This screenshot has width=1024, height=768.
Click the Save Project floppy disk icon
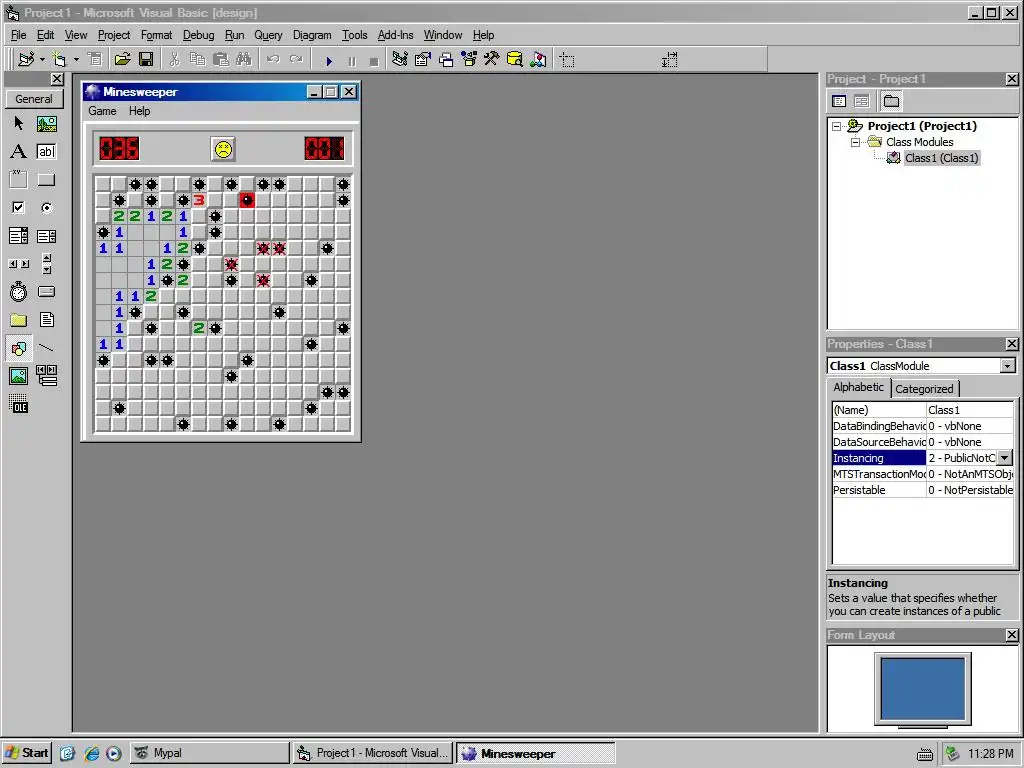point(146,59)
